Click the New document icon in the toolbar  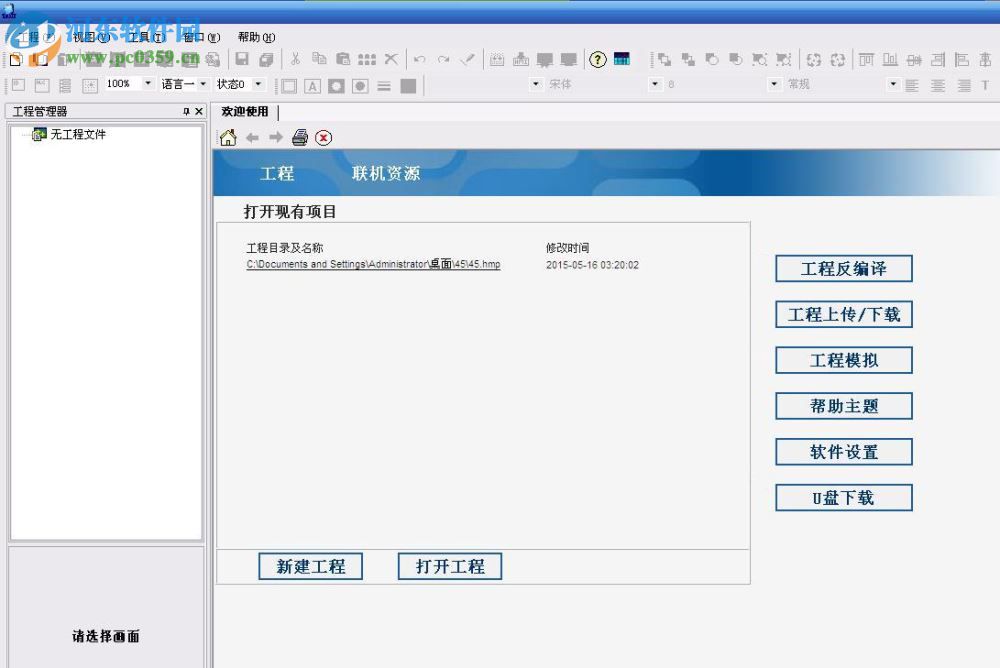(x=15, y=59)
